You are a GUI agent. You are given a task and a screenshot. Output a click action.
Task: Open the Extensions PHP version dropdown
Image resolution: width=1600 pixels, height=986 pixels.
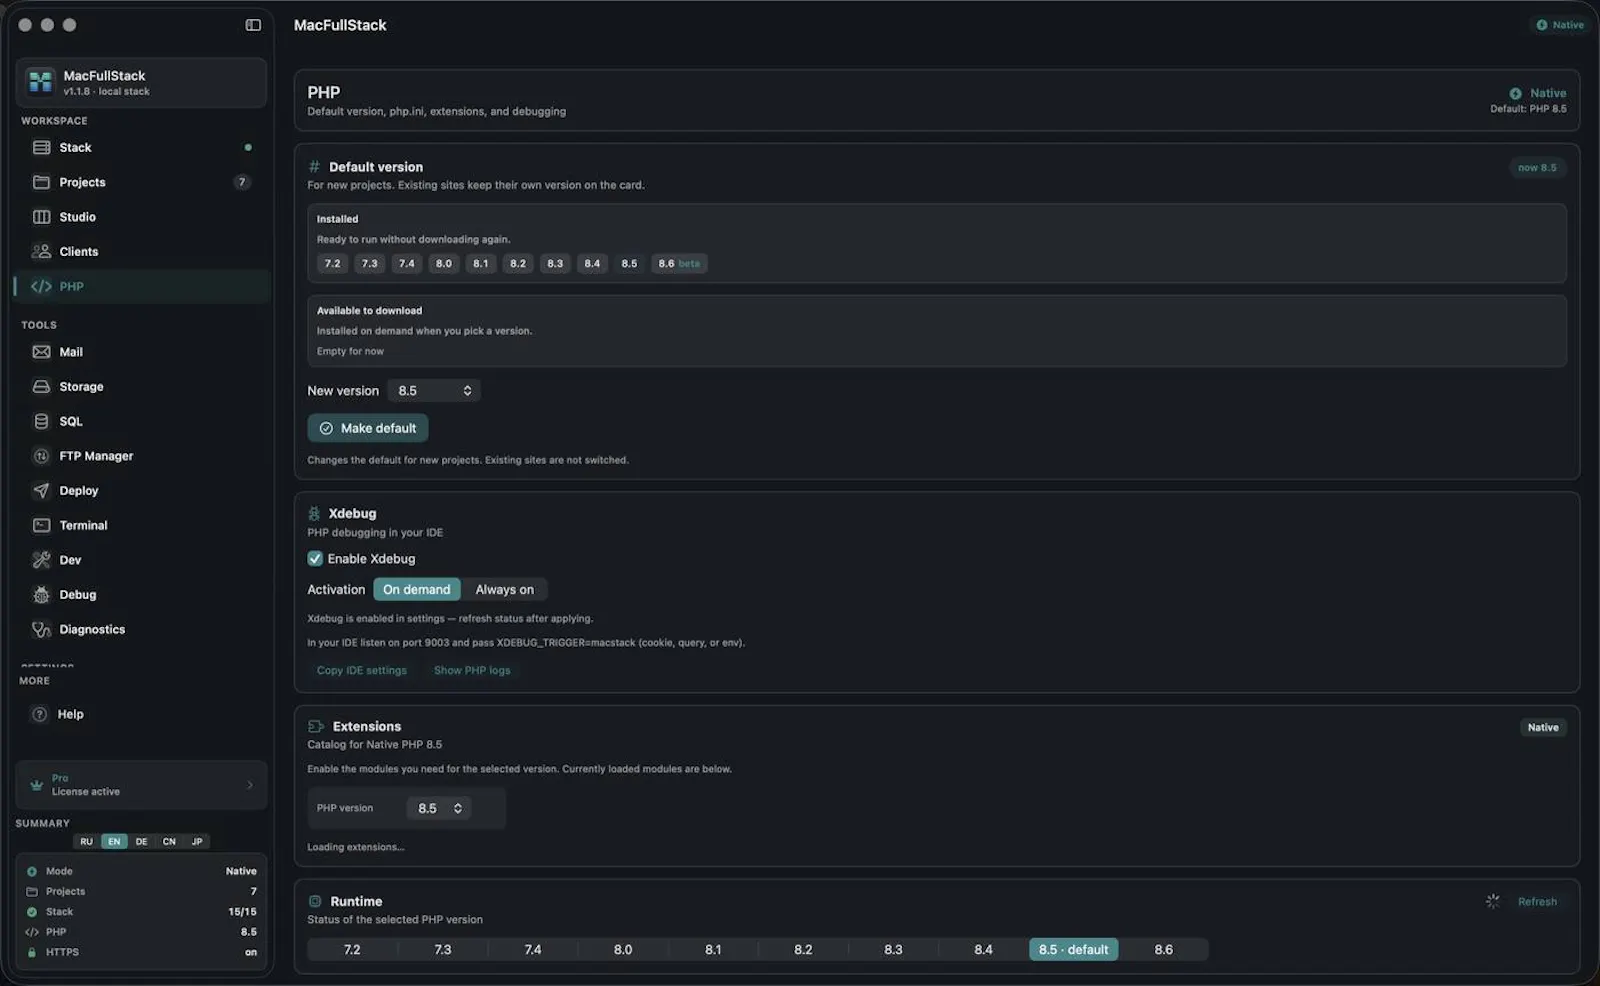[x=439, y=808]
